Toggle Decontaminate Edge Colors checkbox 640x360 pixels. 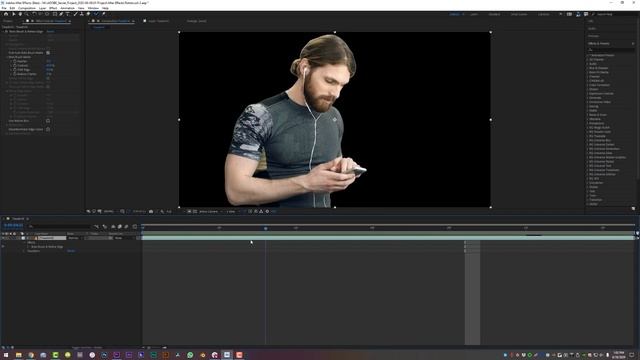tap(48, 129)
